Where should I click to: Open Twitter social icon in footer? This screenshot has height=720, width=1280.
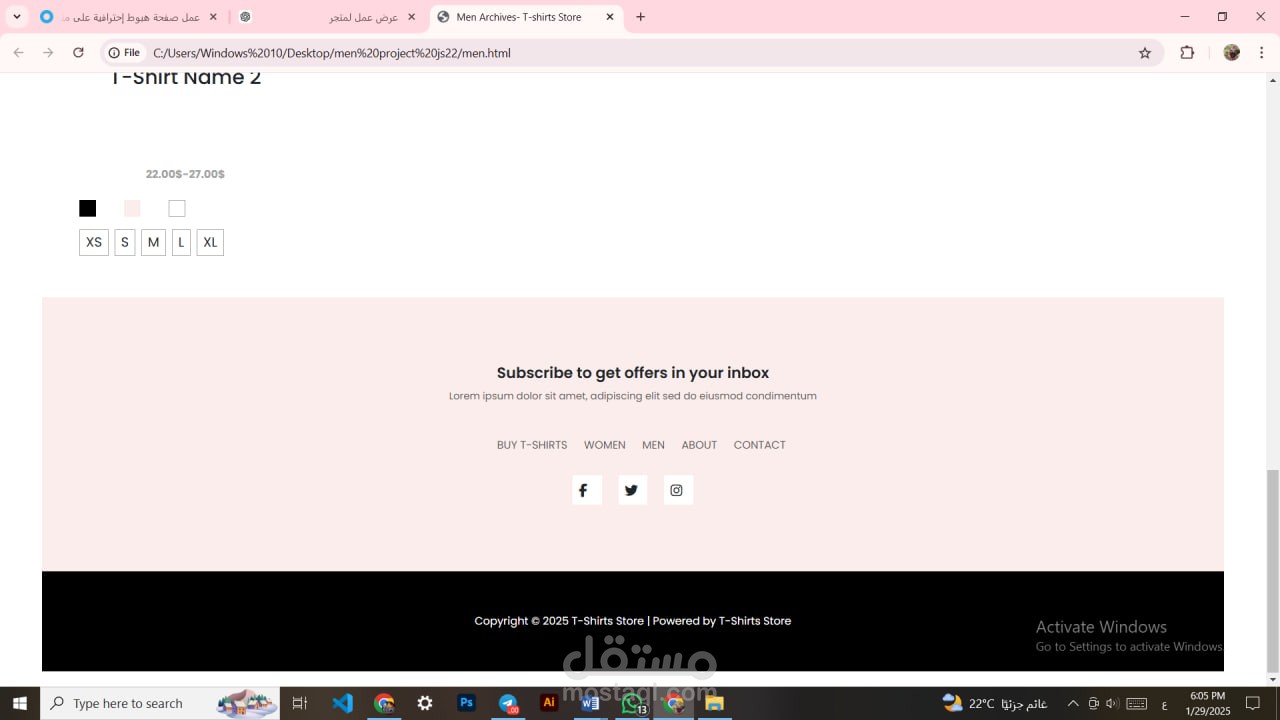[x=632, y=490]
